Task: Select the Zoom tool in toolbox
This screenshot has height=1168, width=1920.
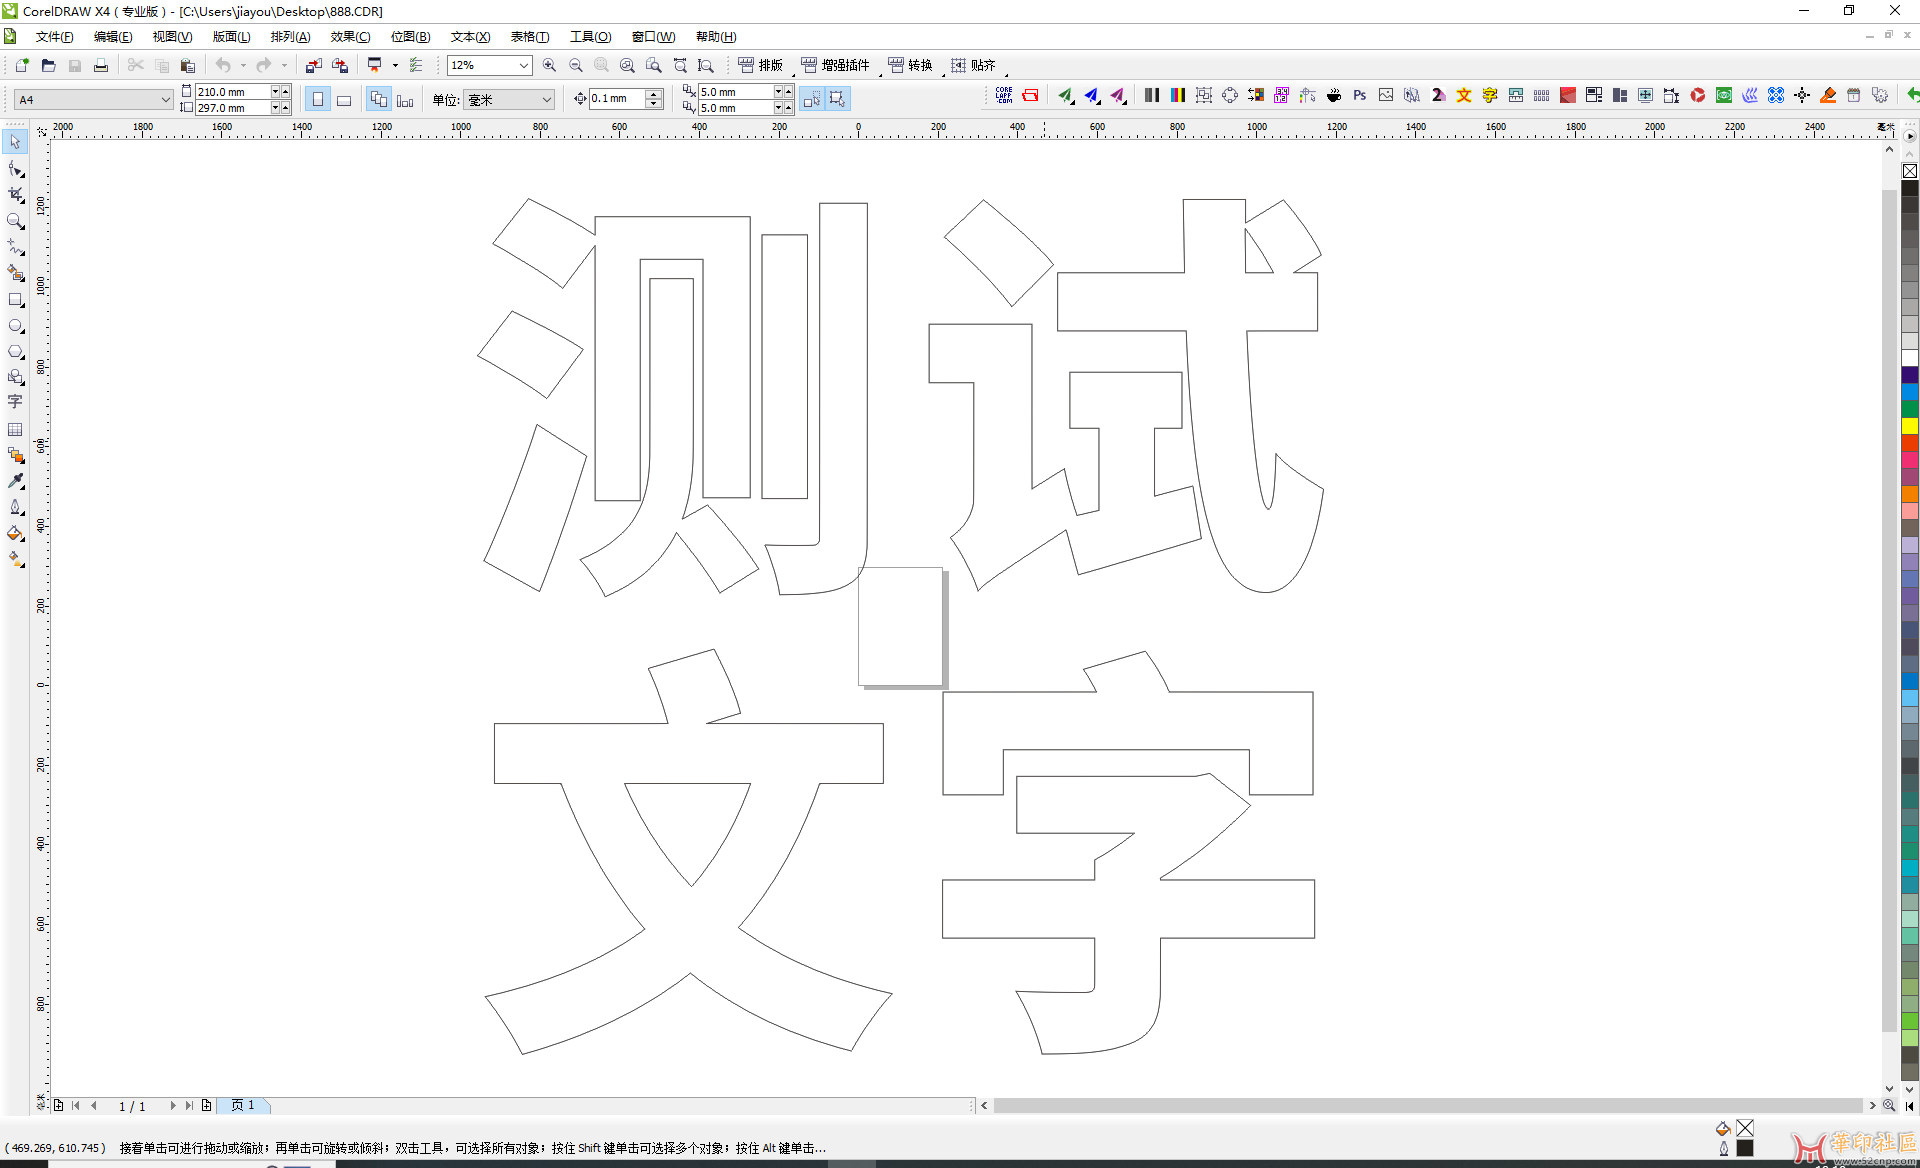Action: pyautogui.click(x=15, y=221)
